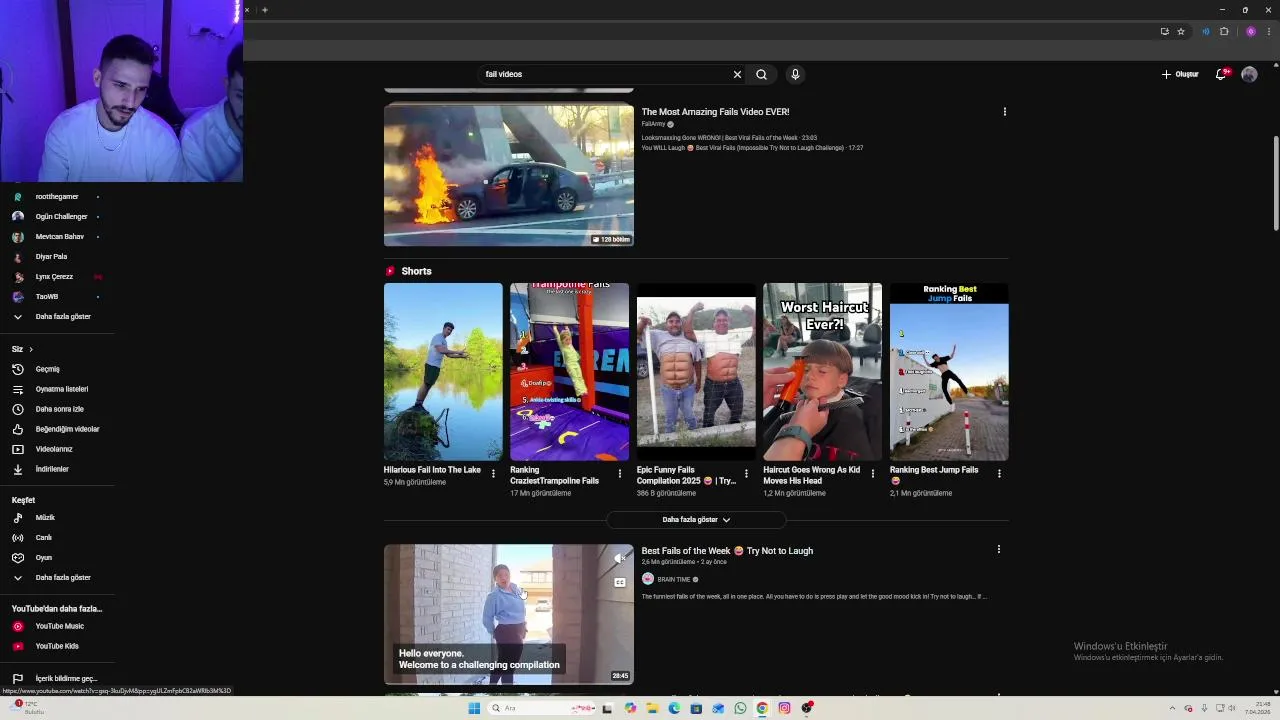Expand the Siz section chevron
Viewport: 1280px width, 720px height.
click(x=31, y=349)
